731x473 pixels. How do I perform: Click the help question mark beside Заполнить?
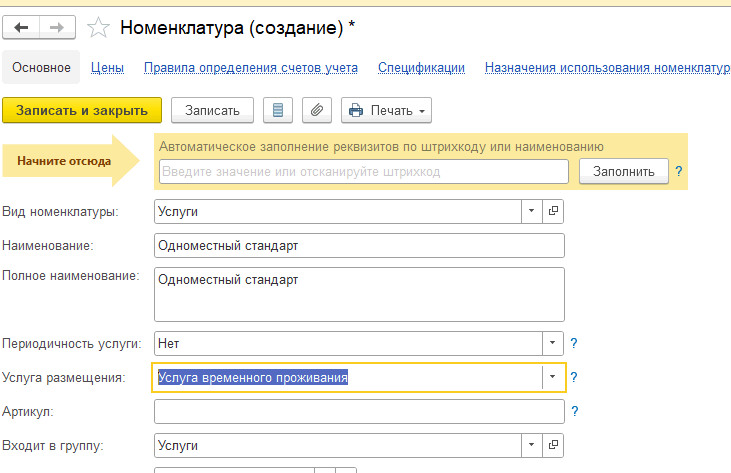(679, 171)
